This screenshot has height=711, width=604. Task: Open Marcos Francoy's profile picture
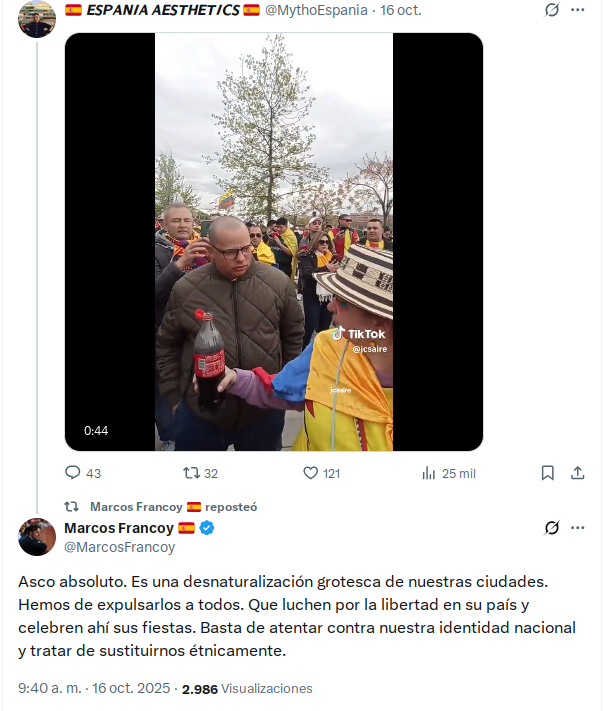[x=37, y=537]
